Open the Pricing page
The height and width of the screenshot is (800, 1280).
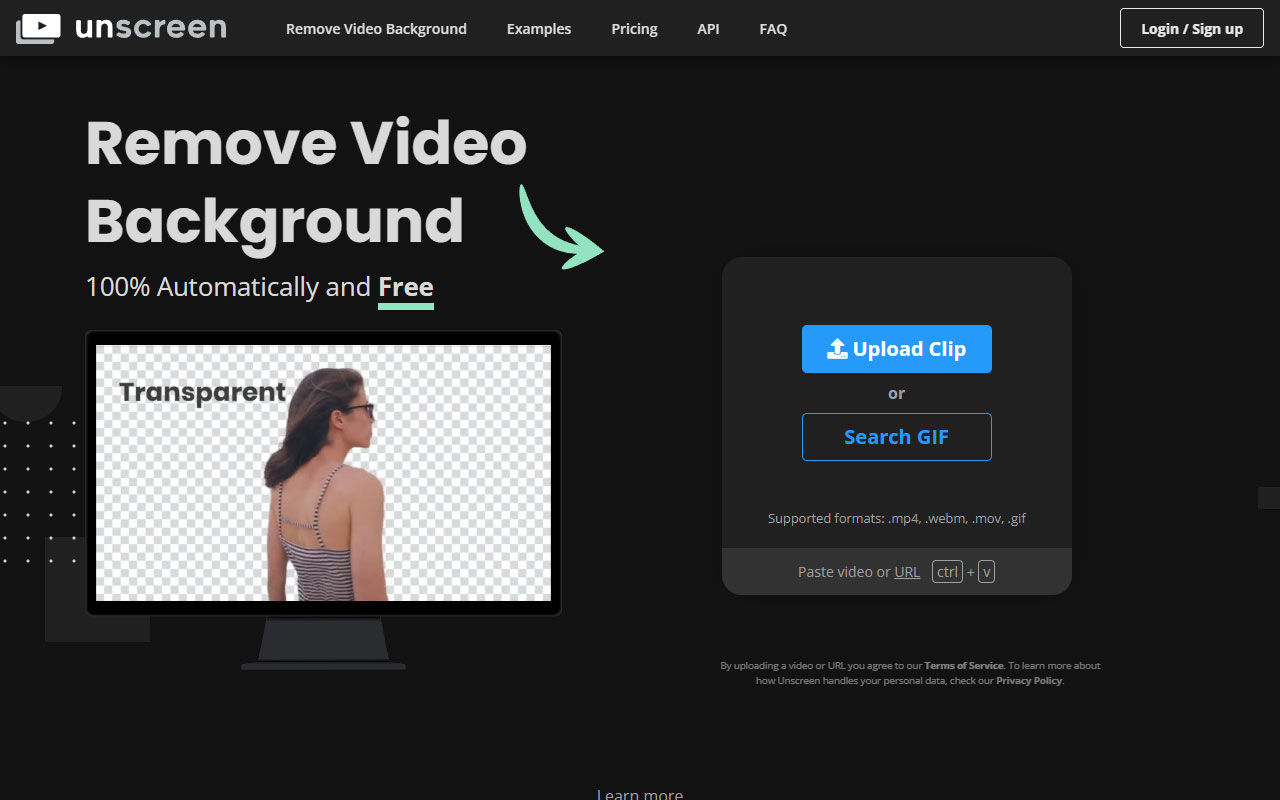[634, 28]
